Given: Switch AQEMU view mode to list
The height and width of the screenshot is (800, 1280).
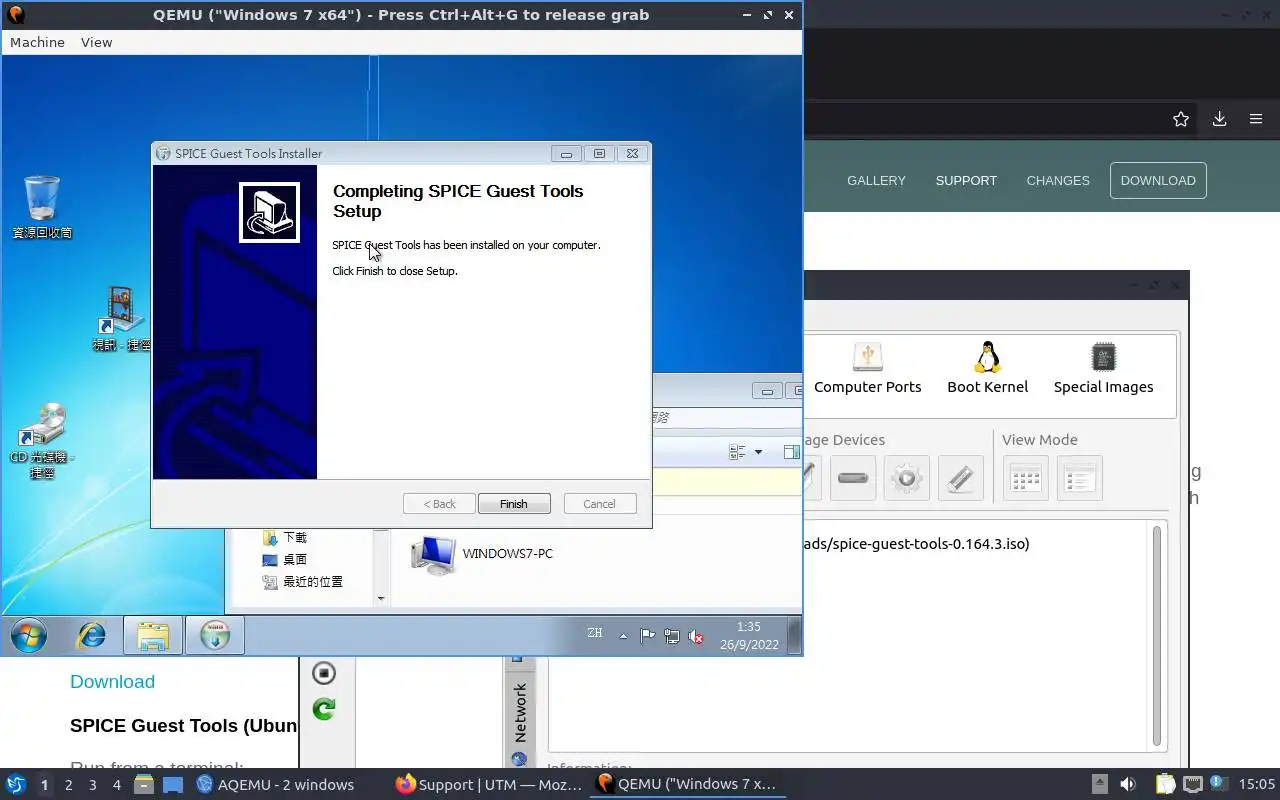Looking at the screenshot, I should point(1080,478).
